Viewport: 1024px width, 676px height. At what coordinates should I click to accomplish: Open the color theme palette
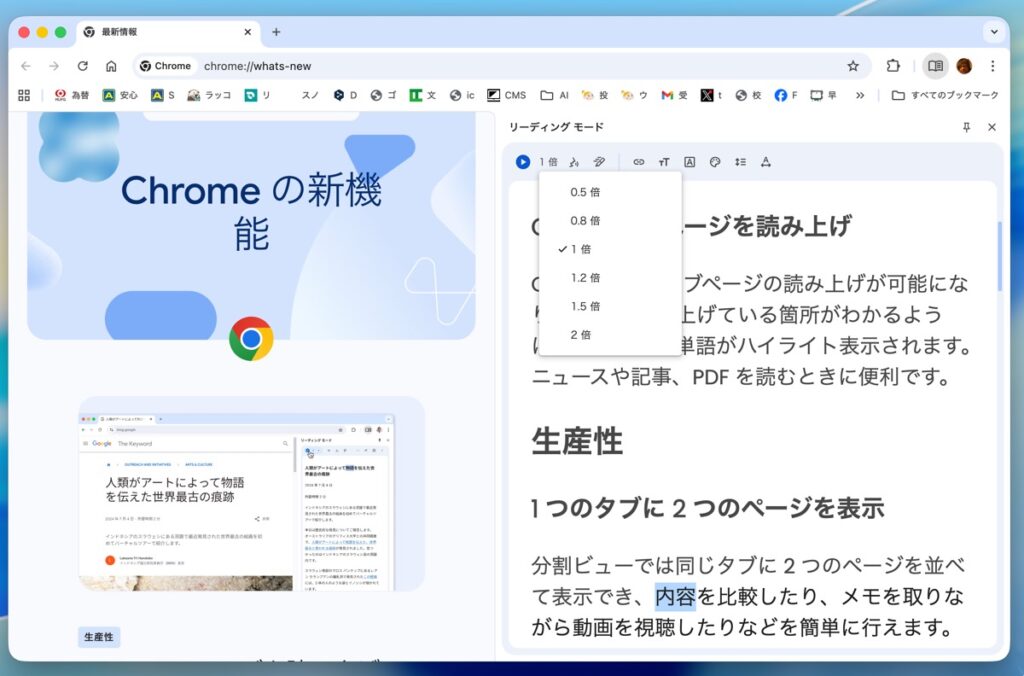coord(715,162)
